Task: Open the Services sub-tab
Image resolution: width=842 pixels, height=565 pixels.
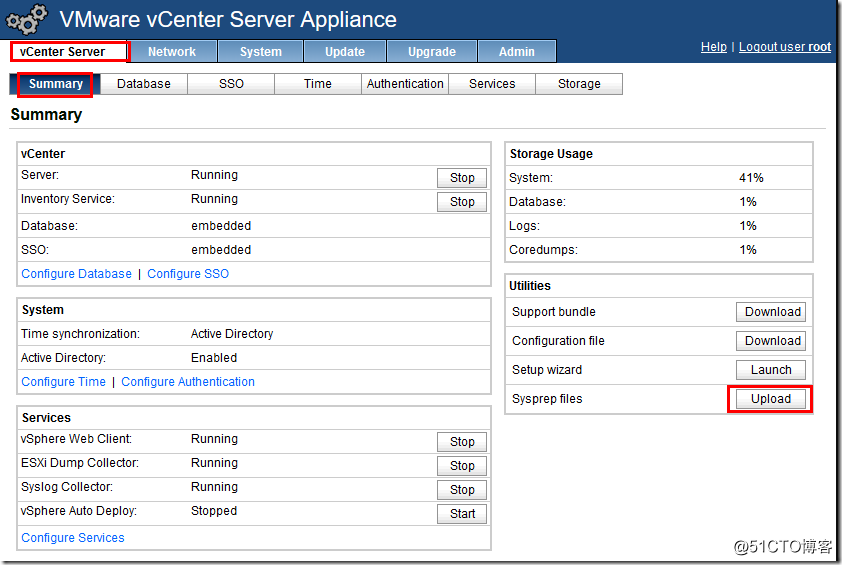Action: click(492, 84)
